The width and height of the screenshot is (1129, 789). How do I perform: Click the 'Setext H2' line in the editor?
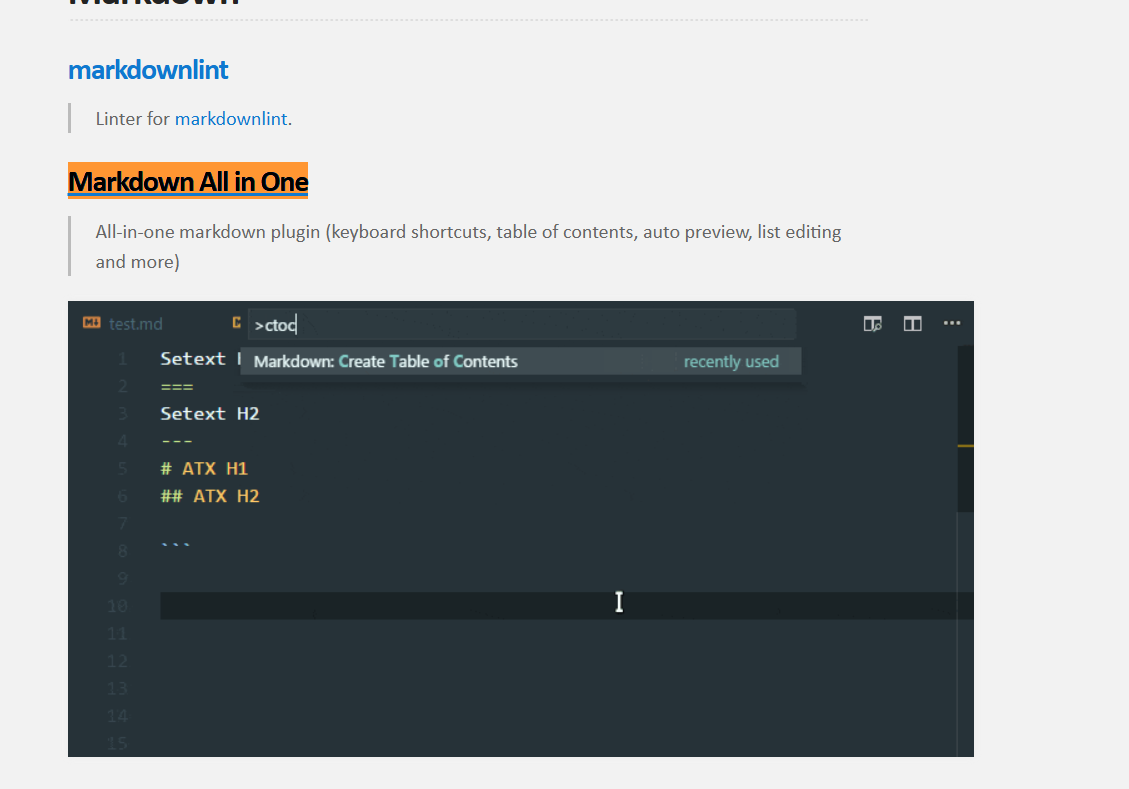(x=210, y=414)
